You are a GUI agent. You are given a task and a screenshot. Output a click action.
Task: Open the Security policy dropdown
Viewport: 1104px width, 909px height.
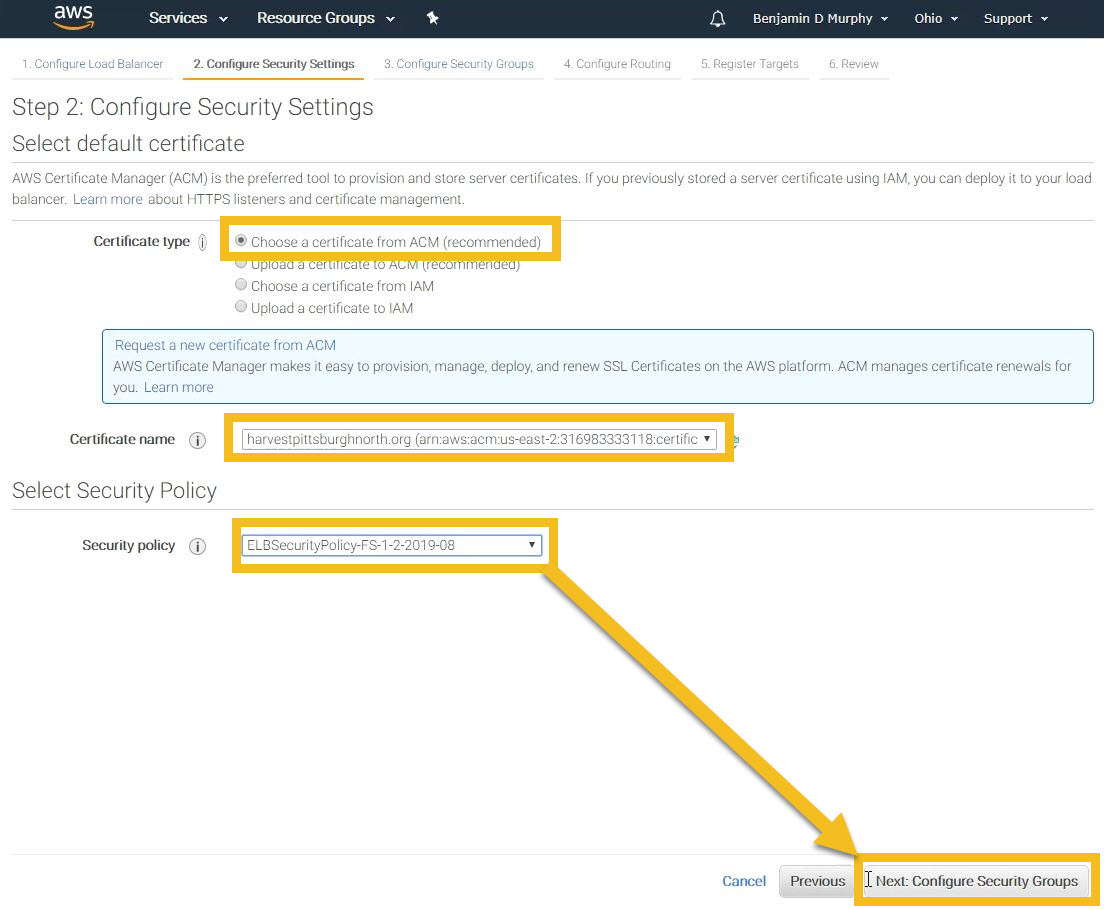391,545
